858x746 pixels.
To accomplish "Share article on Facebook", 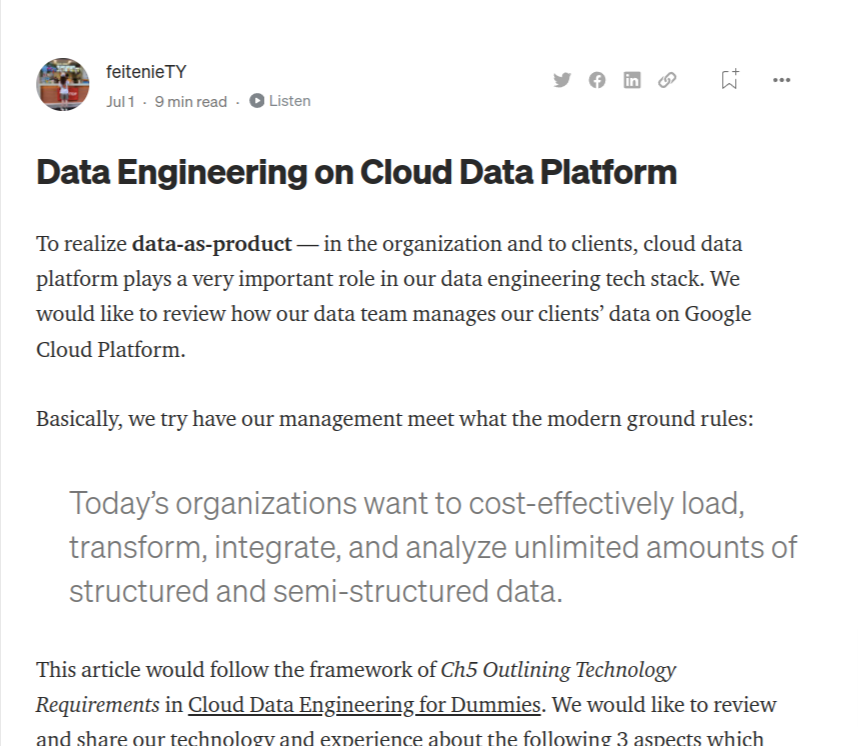I will click(x=597, y=80).
